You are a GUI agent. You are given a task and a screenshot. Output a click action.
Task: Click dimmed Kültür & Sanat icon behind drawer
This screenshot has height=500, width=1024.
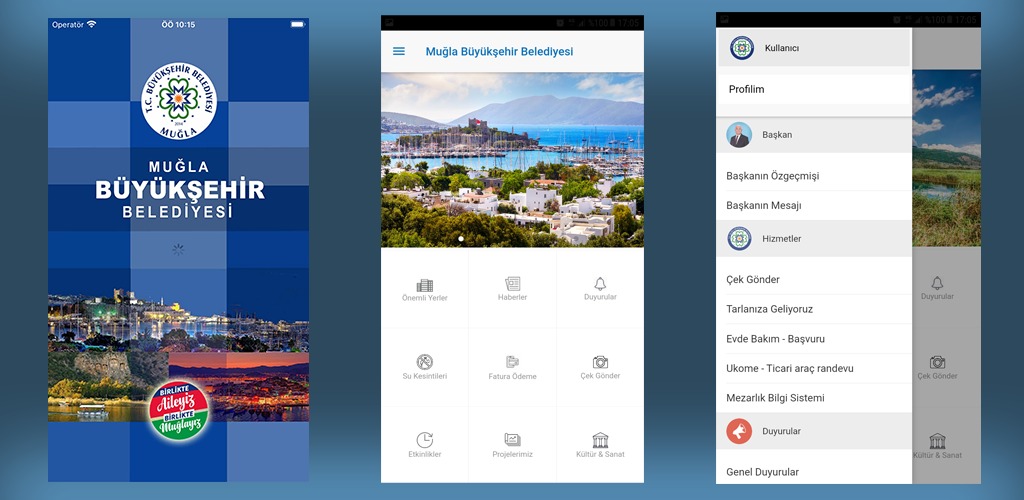pos(937,441)
